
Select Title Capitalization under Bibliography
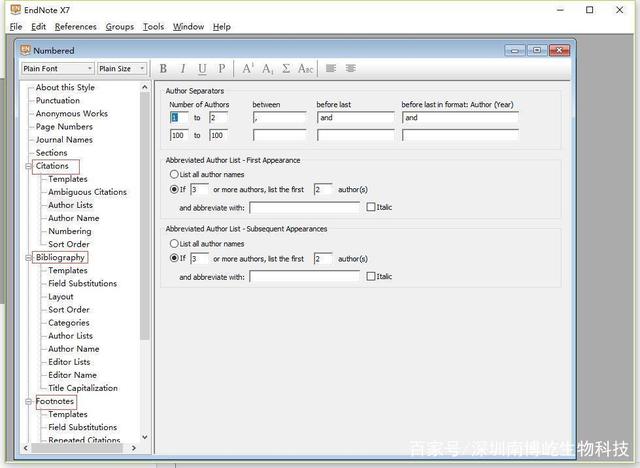(x=83, y=388)
